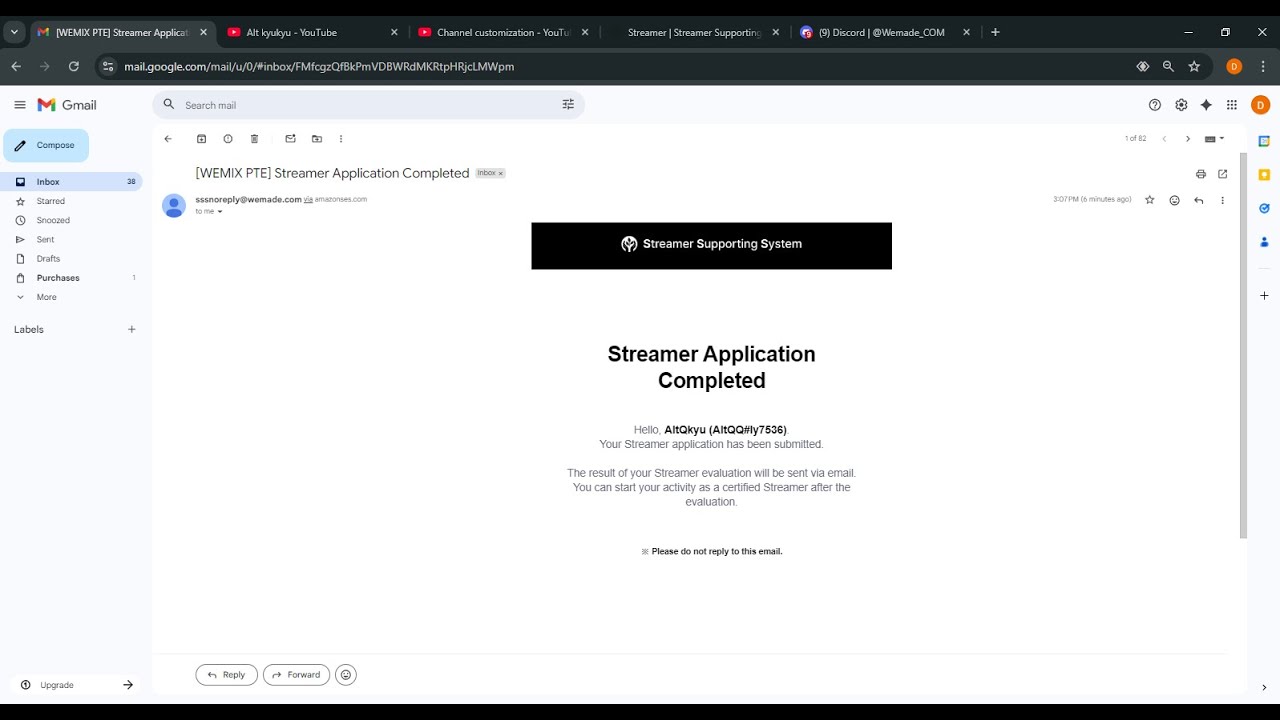This screenshot has height=720, width=1280.
Task: Get add-ons plus in side panel
Action: 1264,296
